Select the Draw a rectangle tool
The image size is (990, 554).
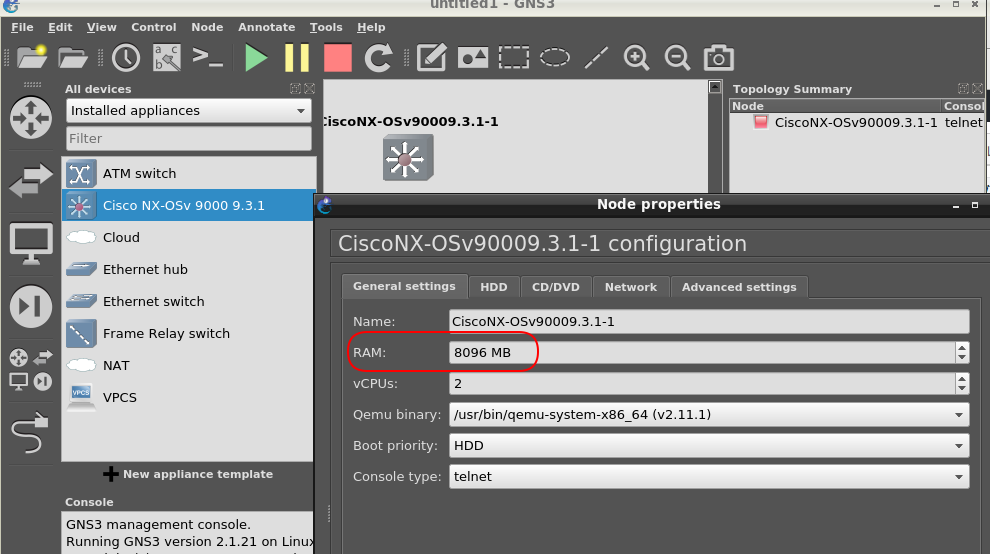point(514,57)
